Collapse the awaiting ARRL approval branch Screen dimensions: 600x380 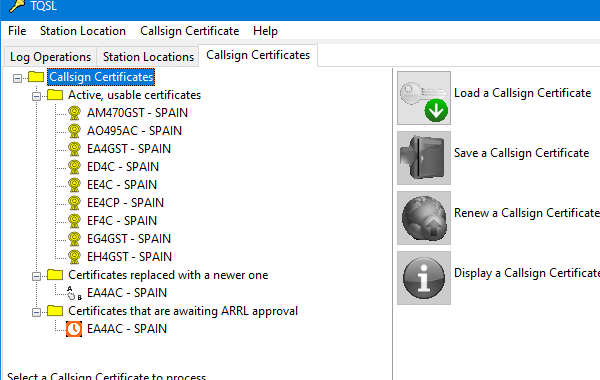point(36,312)
